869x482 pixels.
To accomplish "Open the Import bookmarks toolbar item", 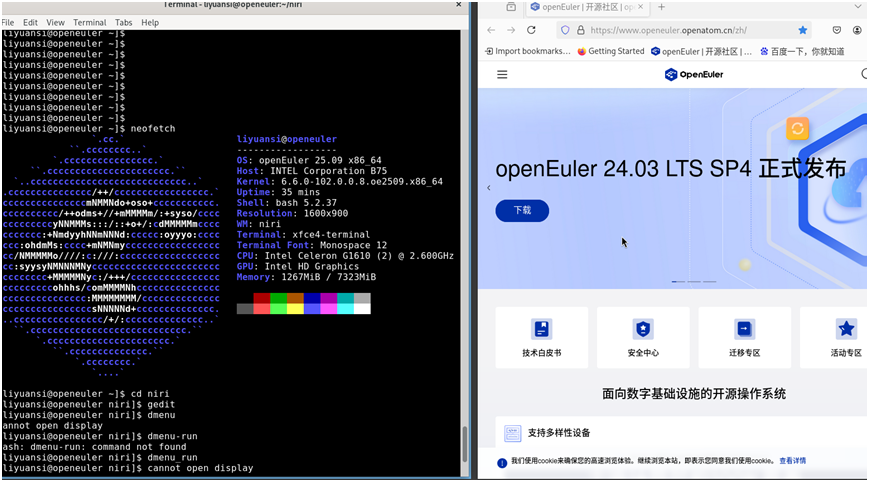I will click(x=528, y=51).
